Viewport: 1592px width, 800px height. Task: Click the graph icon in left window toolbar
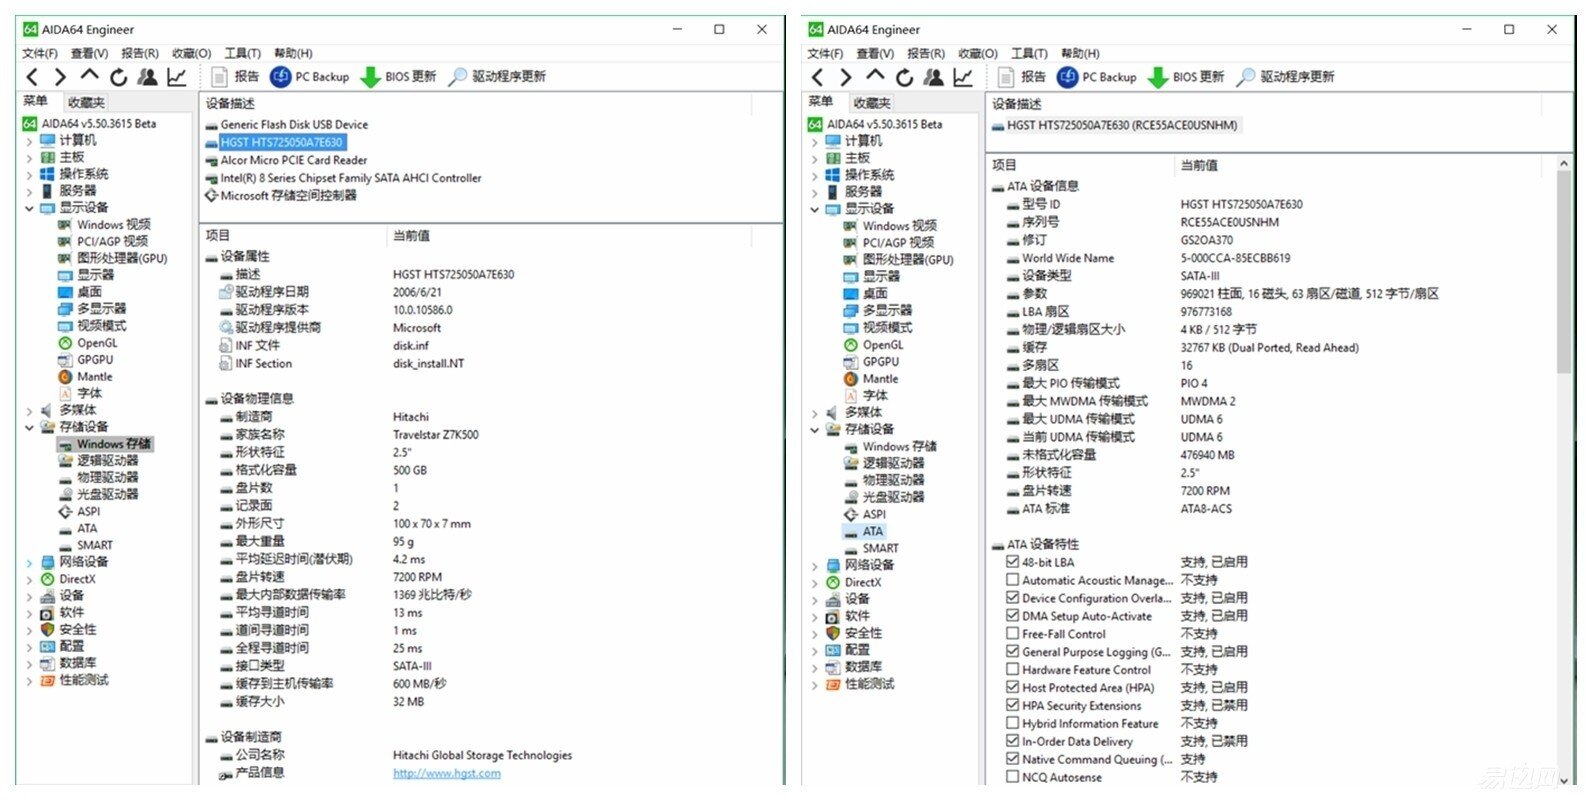177,77
